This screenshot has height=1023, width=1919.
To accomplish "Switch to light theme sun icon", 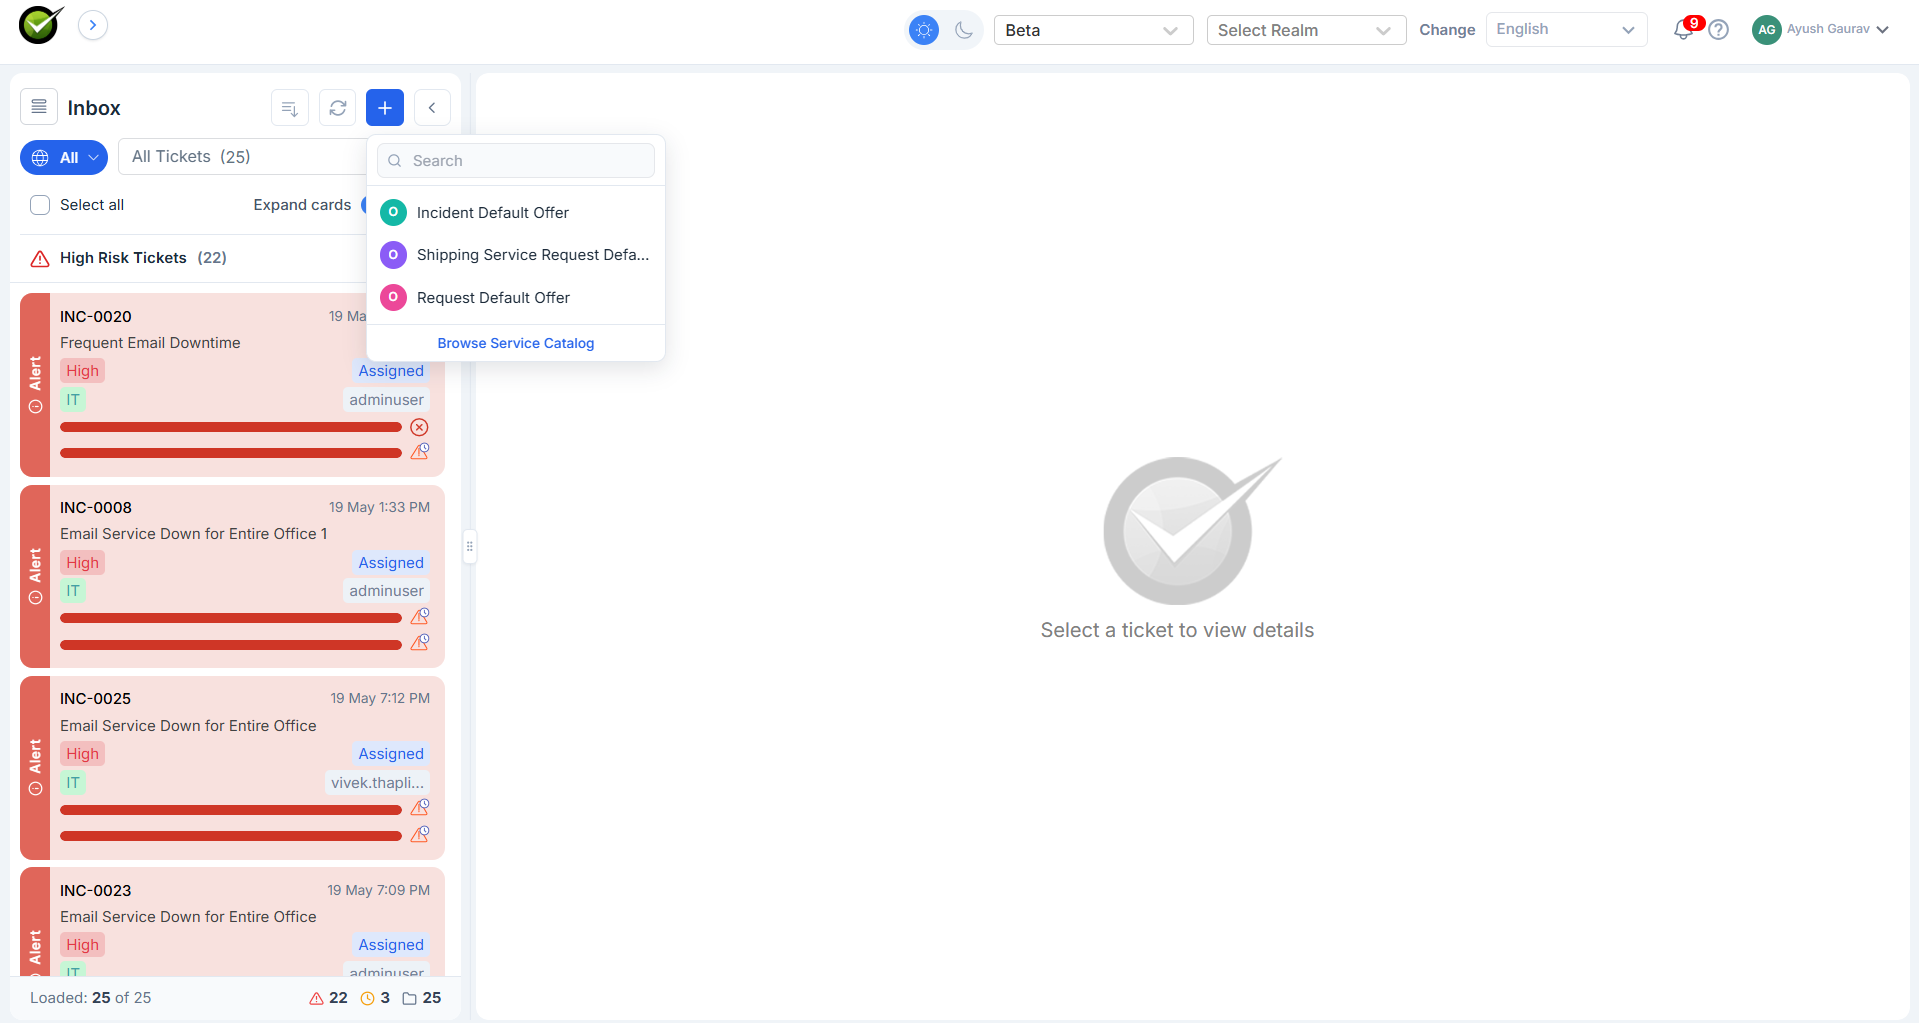I will point(924,30).
